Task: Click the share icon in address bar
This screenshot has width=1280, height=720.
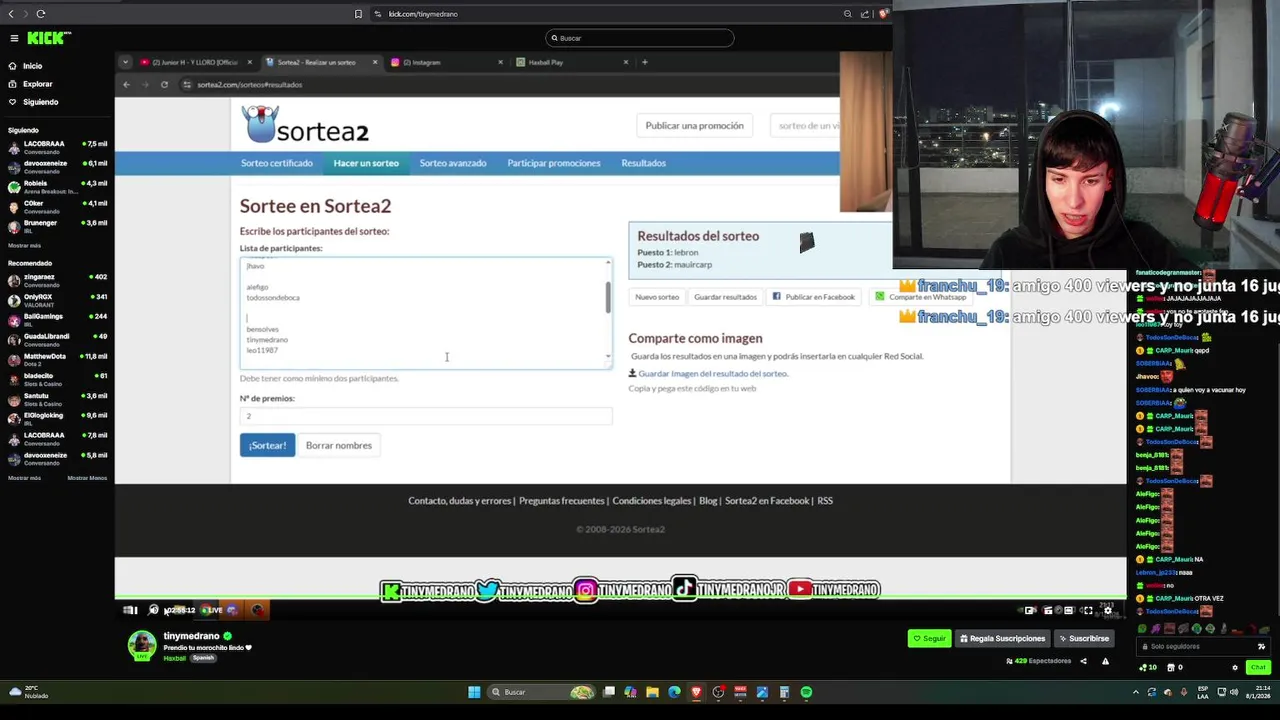Action: pyautogui.click(x=865, y=14)
